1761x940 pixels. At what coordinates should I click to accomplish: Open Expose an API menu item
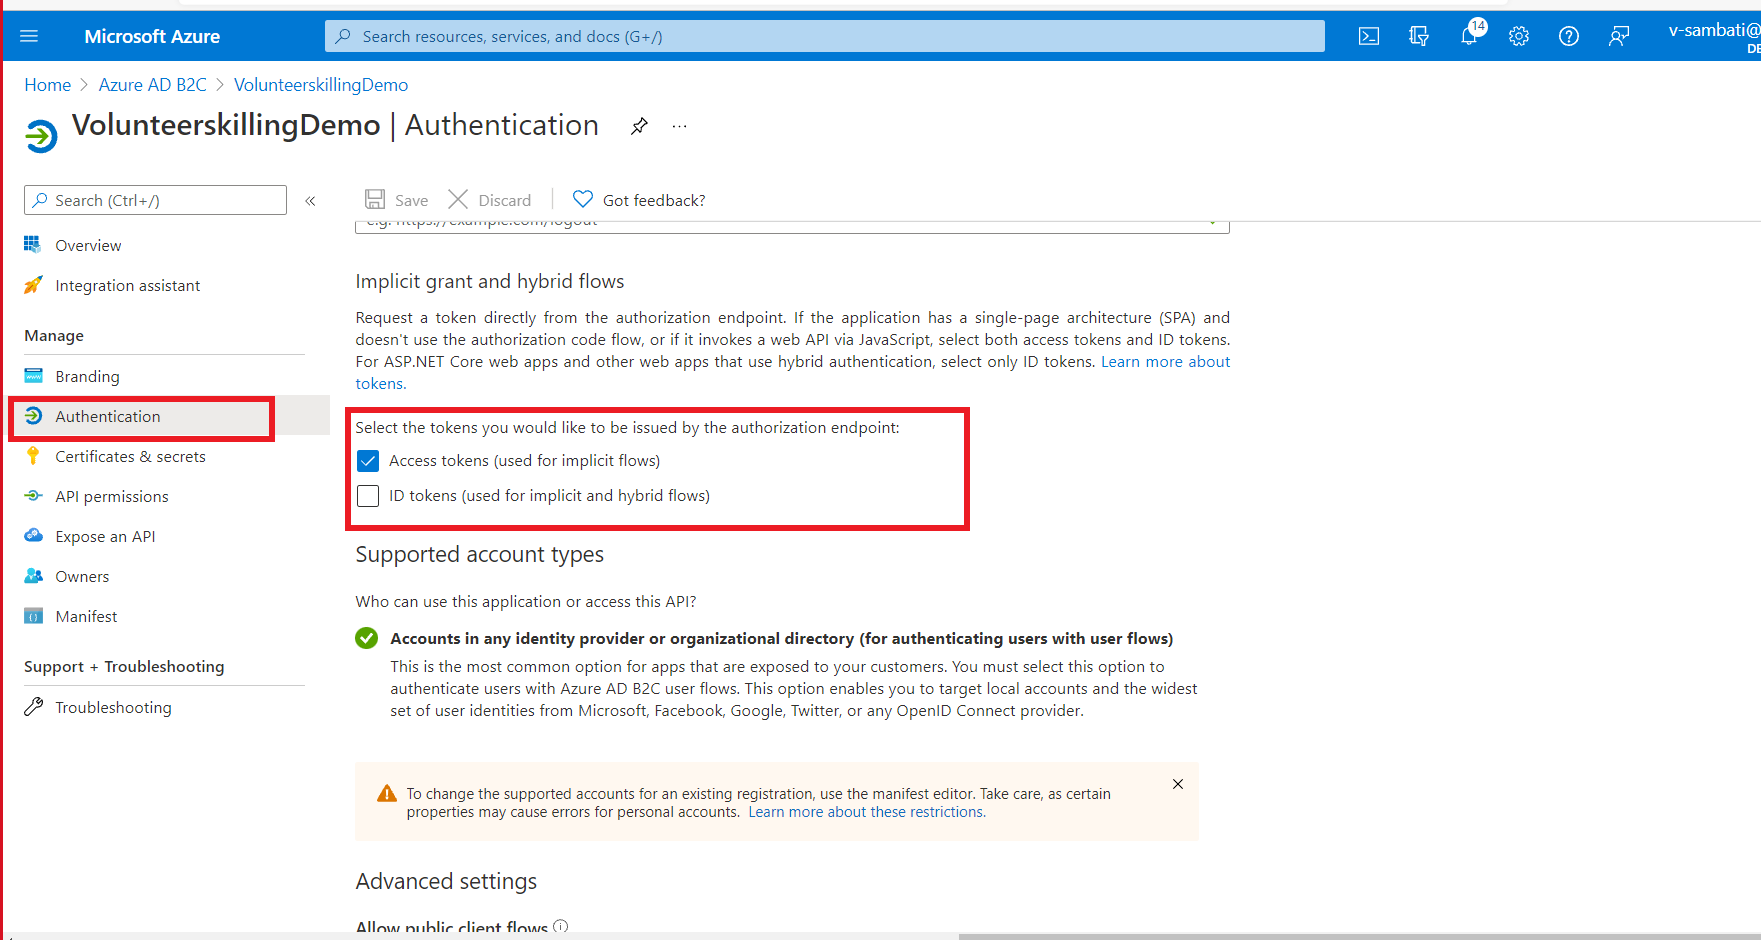[x=105, y=537]
